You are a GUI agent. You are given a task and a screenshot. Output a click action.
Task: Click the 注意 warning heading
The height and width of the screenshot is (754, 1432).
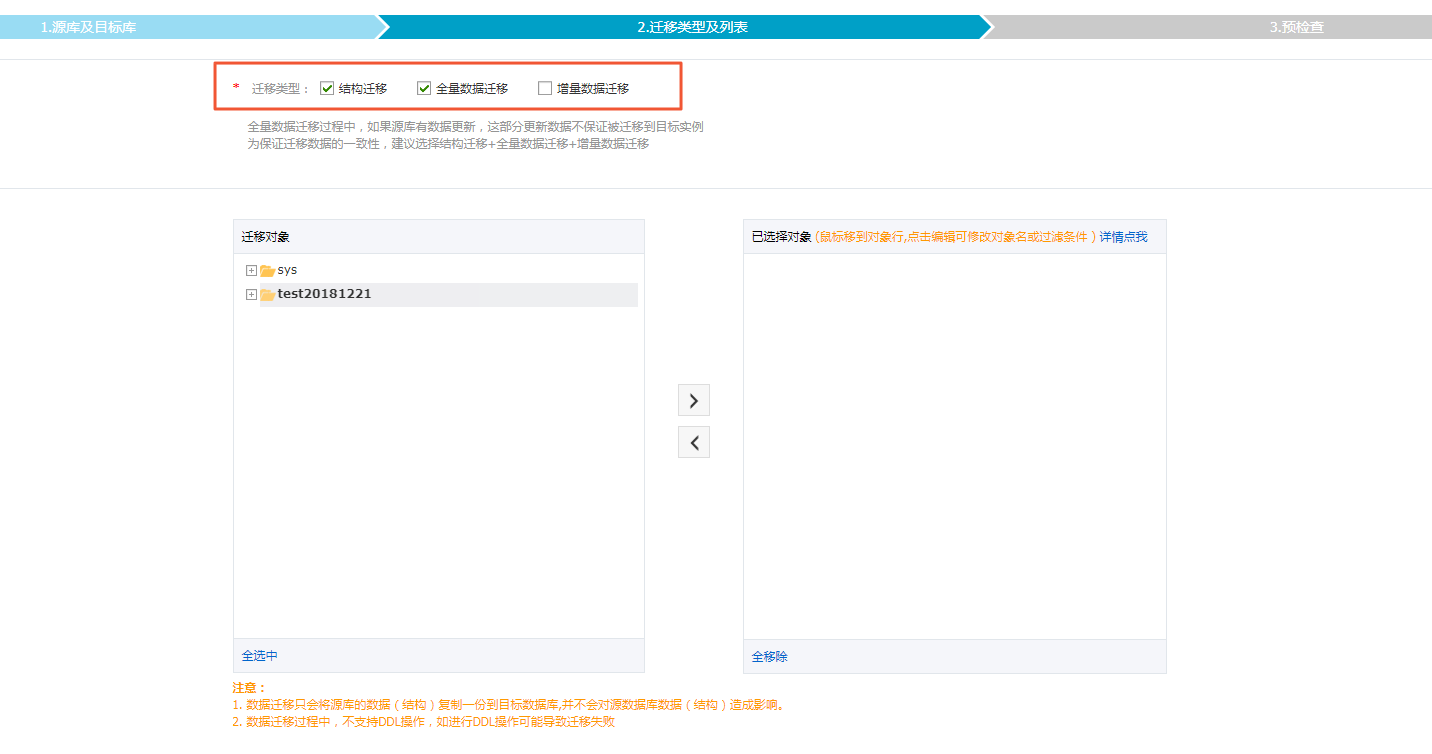[250, 688]
